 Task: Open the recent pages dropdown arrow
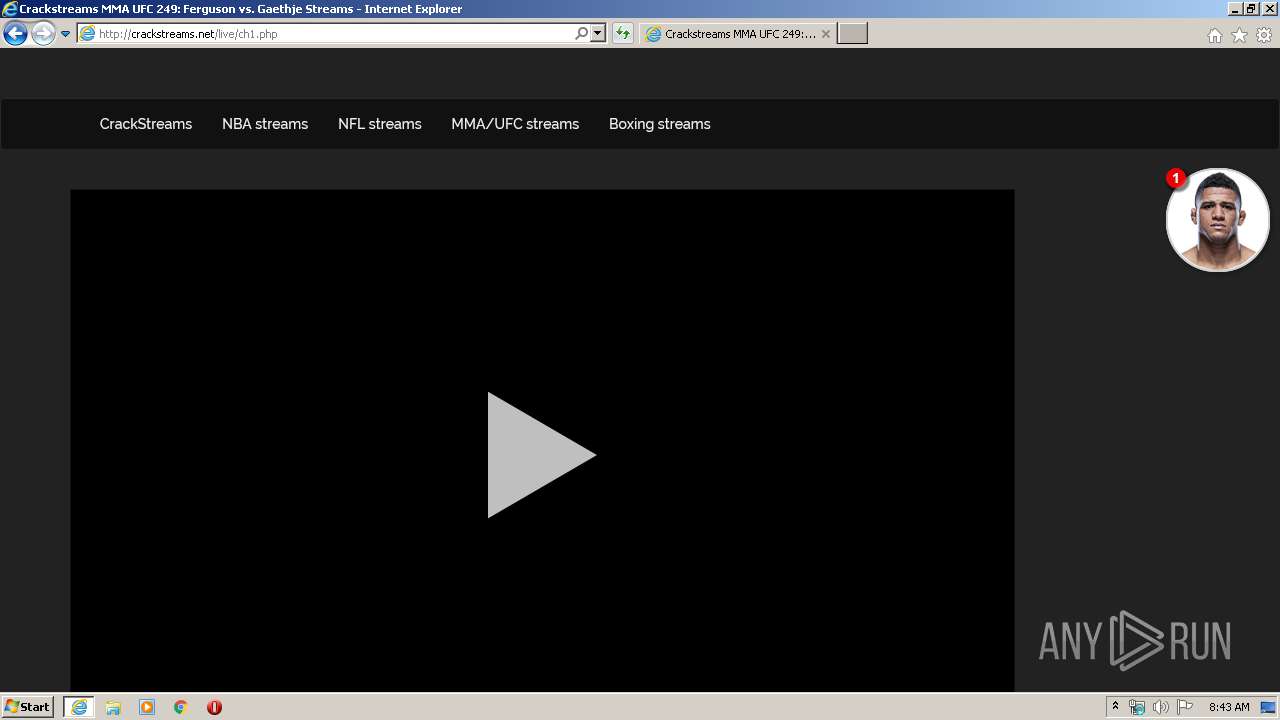click(x=66, y=34)
